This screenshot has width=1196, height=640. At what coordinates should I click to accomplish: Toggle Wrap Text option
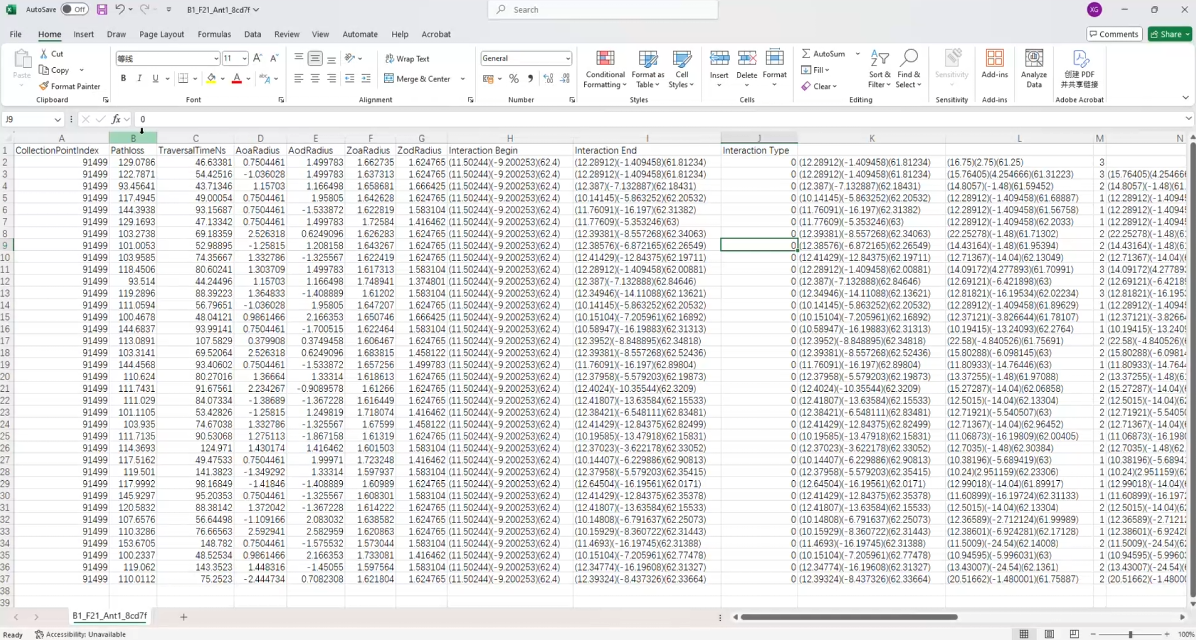(407, 59)
